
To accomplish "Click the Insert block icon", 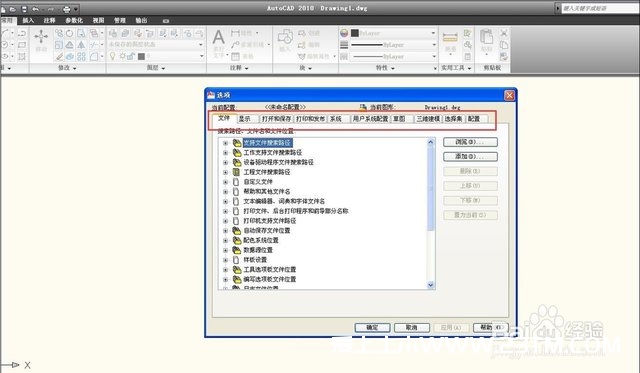I will (x=285, y=38).
